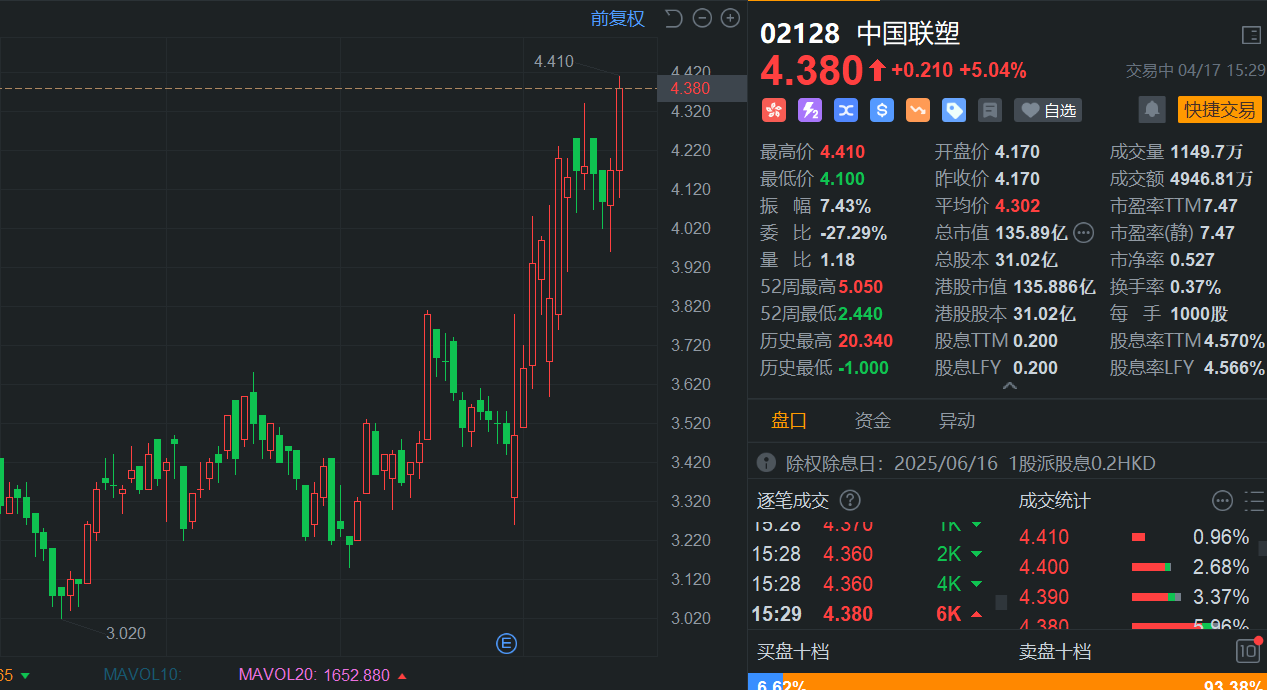Click the 4.390 price in 成交统计
Image resolution: width=1267 pixels, height=690 pixels.
pyautogui.click(x=1044, y=597)
